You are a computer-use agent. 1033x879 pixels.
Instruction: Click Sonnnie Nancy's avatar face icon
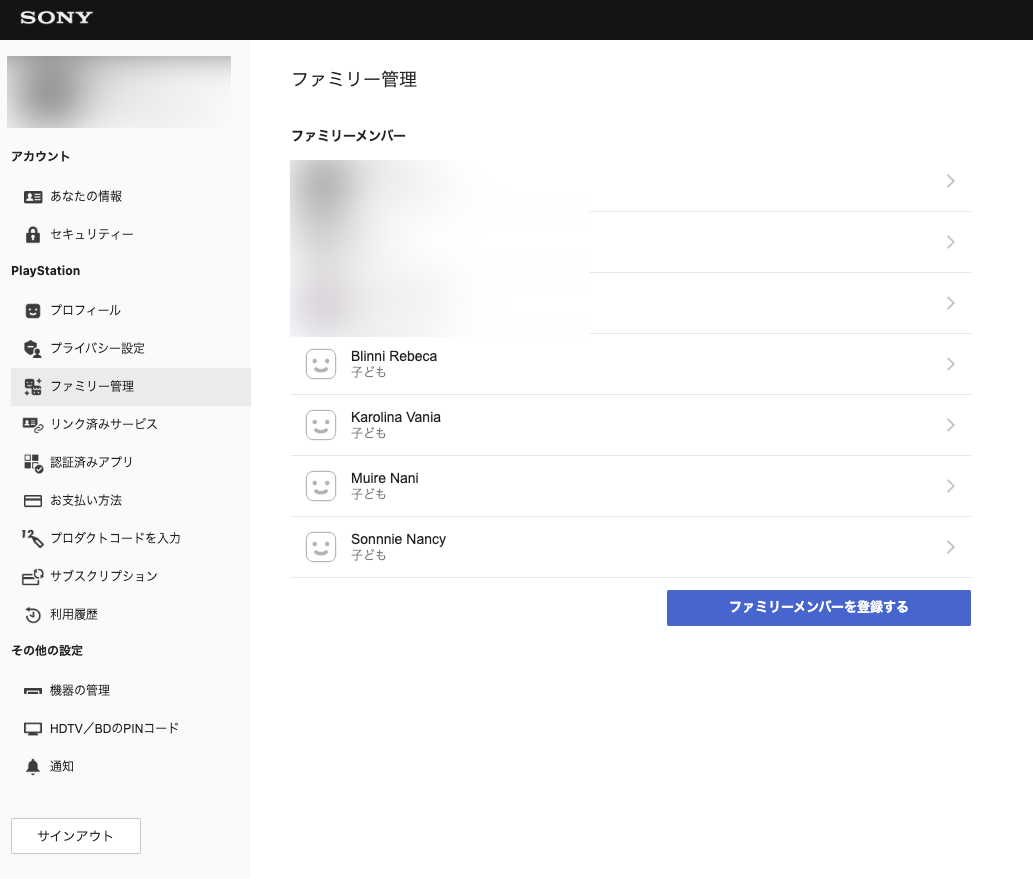(x=321, y=547)
